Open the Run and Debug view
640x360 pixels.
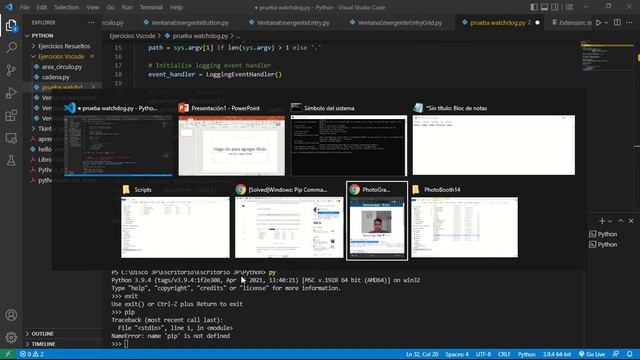coord(11,93)
